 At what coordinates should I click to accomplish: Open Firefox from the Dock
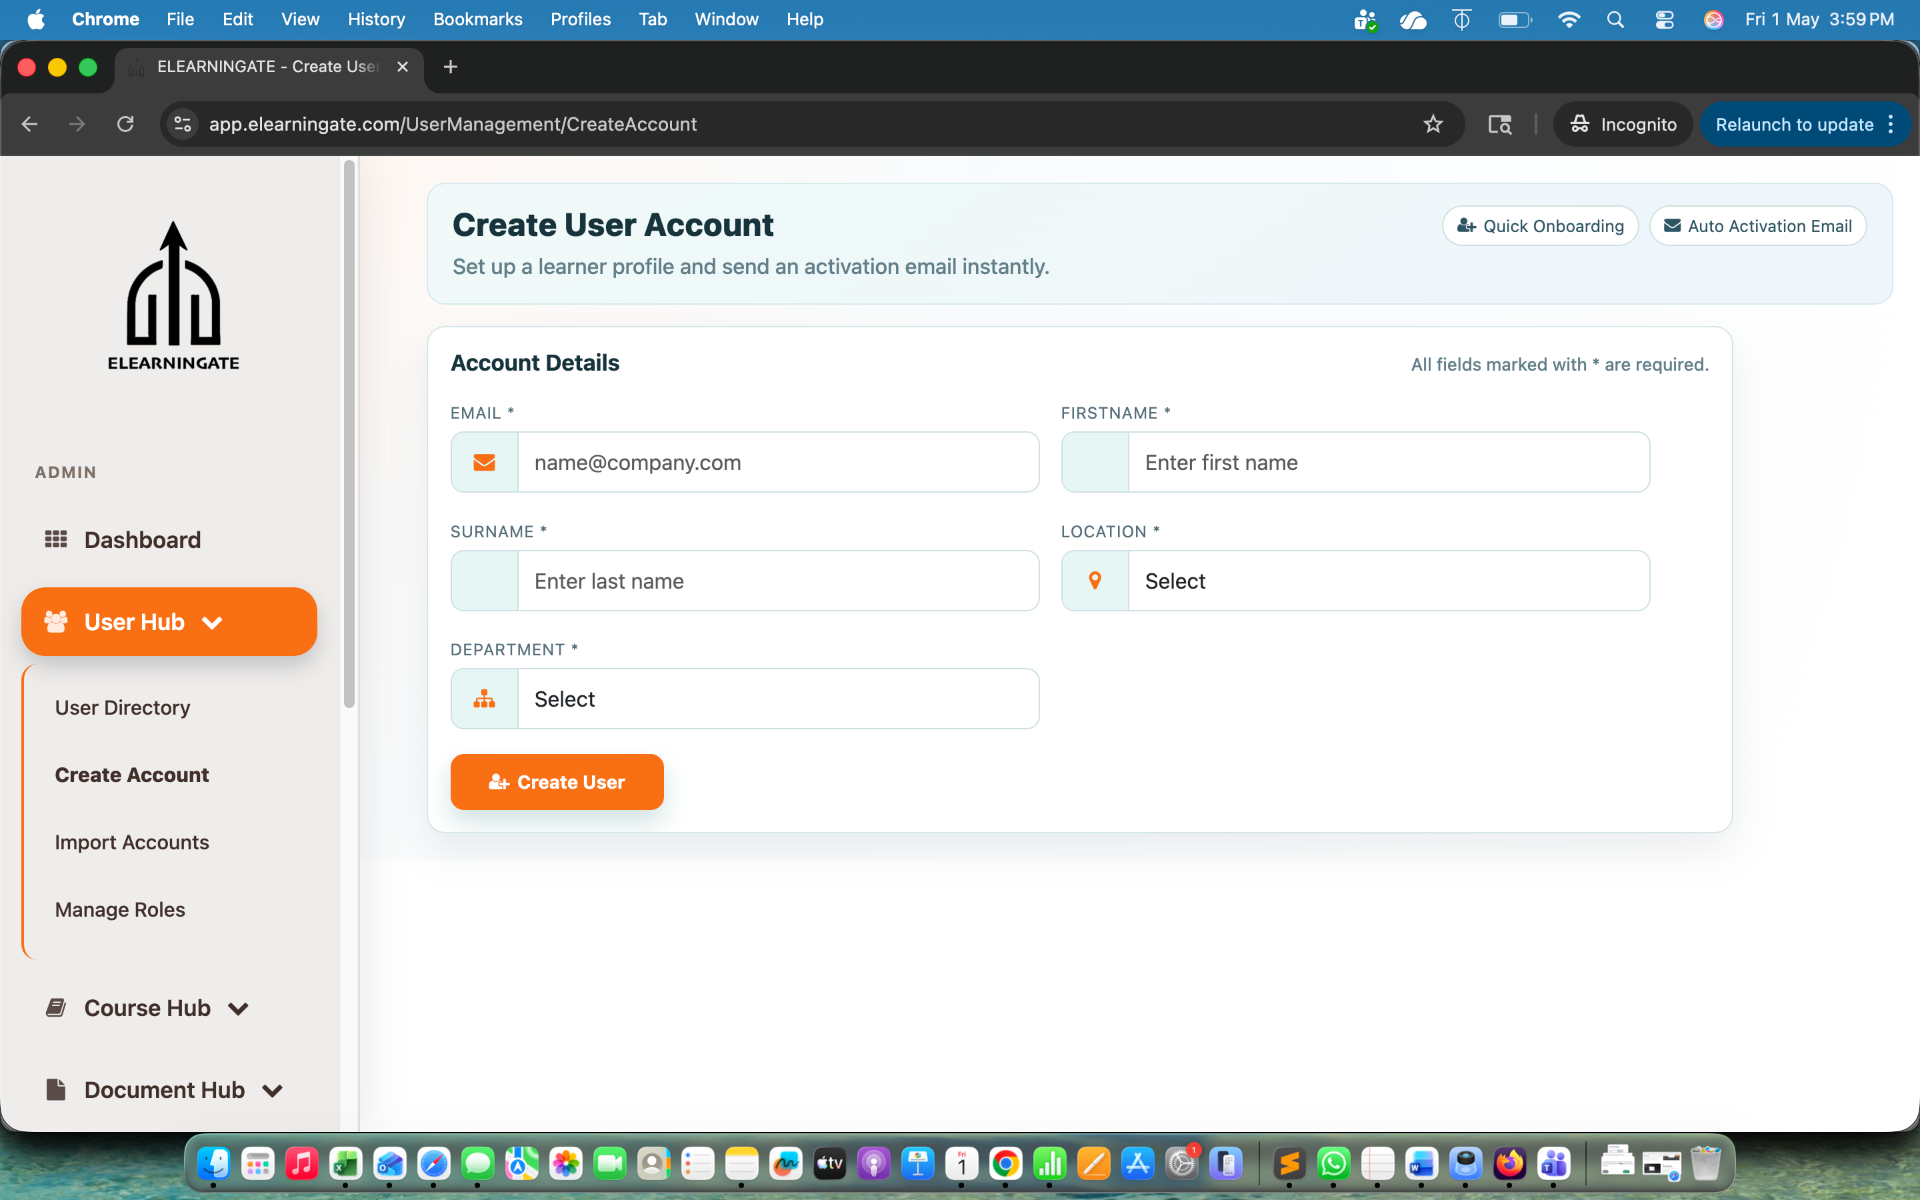1509,1163
